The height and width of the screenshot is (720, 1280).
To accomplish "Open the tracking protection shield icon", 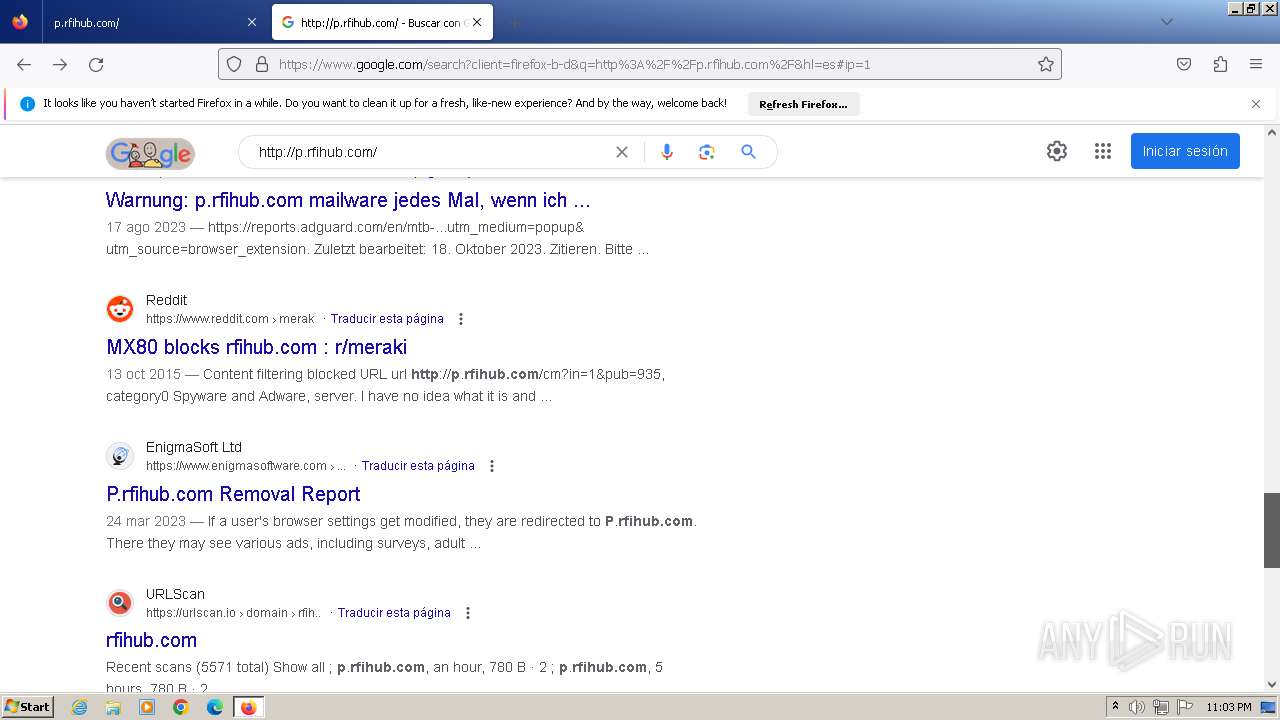I will click(234, 64).
